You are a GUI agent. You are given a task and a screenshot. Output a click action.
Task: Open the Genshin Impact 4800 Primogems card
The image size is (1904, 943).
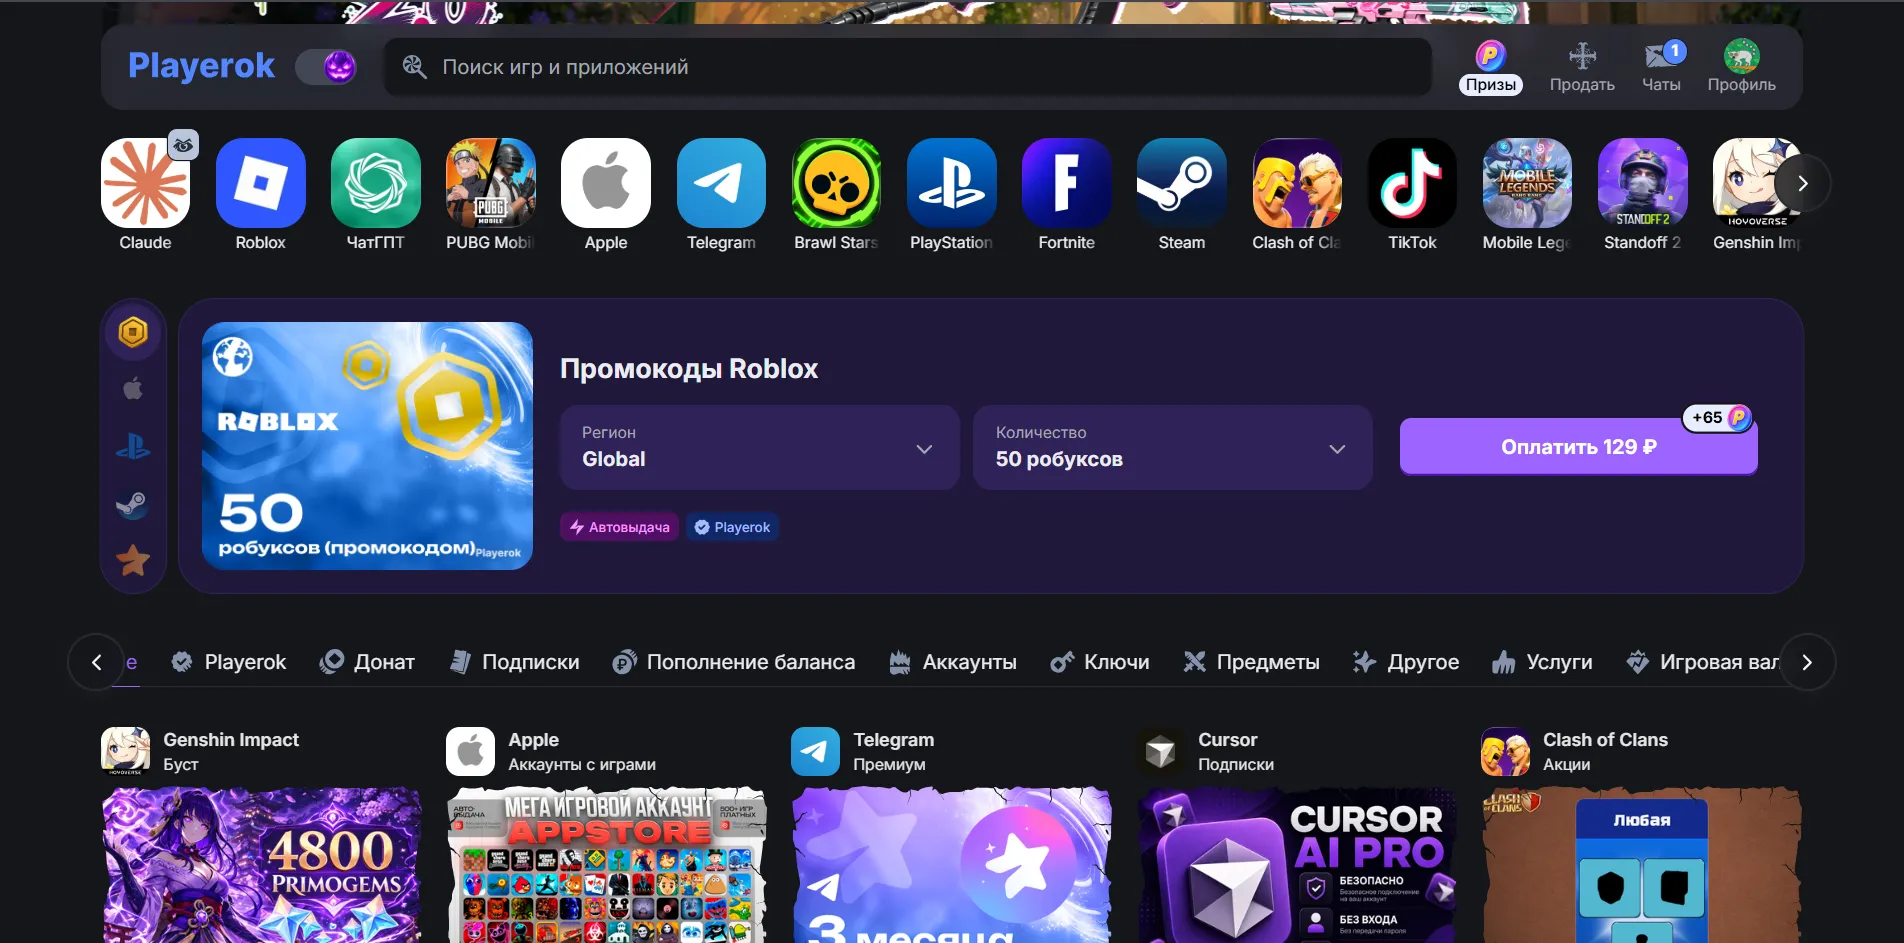tap(261, 865)
